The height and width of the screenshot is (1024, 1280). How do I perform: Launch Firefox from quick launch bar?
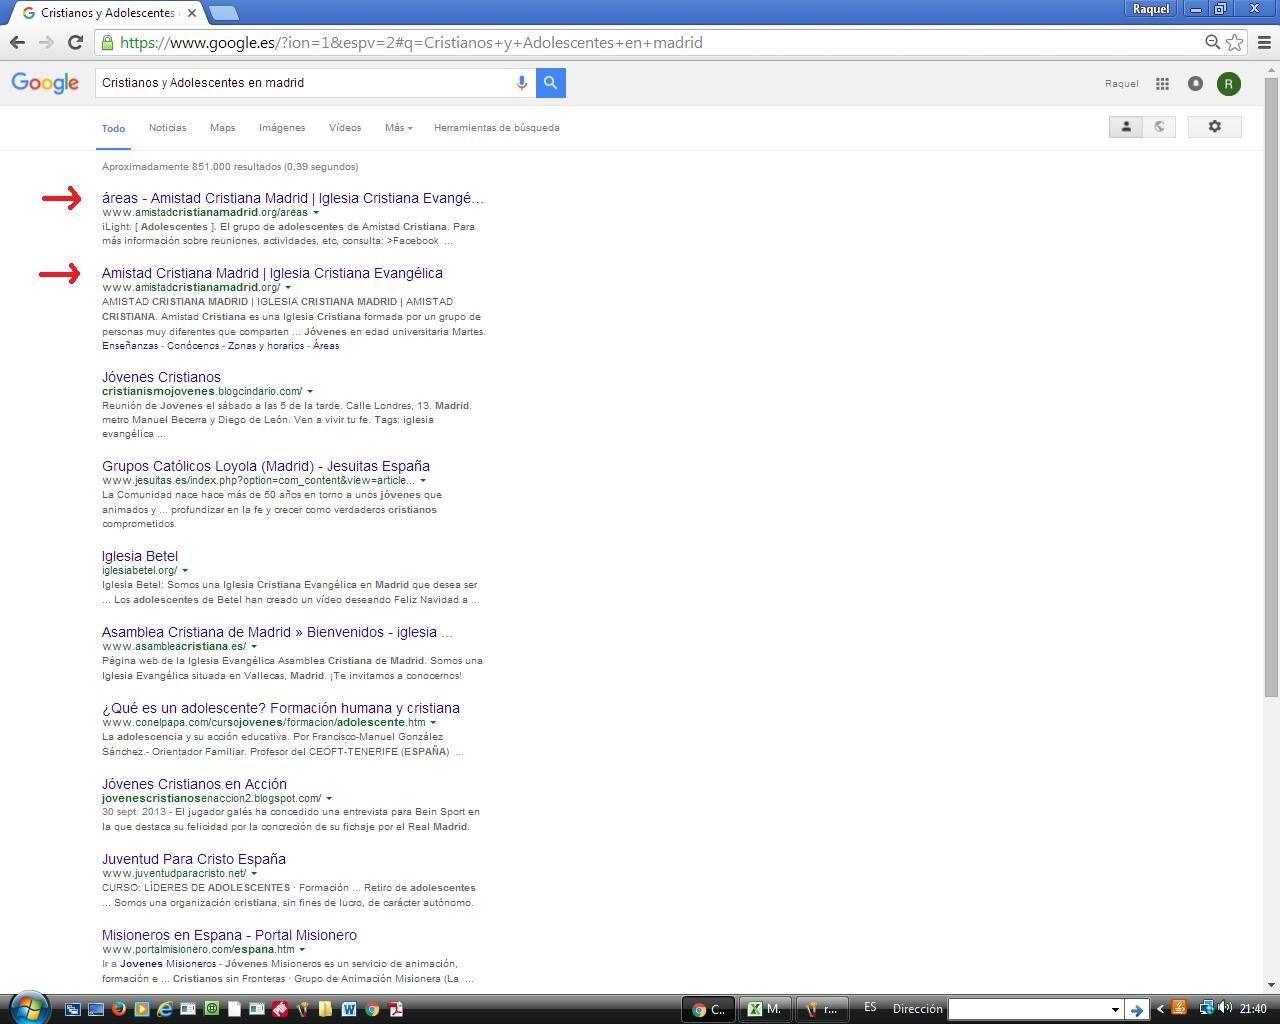(119, 1009)
